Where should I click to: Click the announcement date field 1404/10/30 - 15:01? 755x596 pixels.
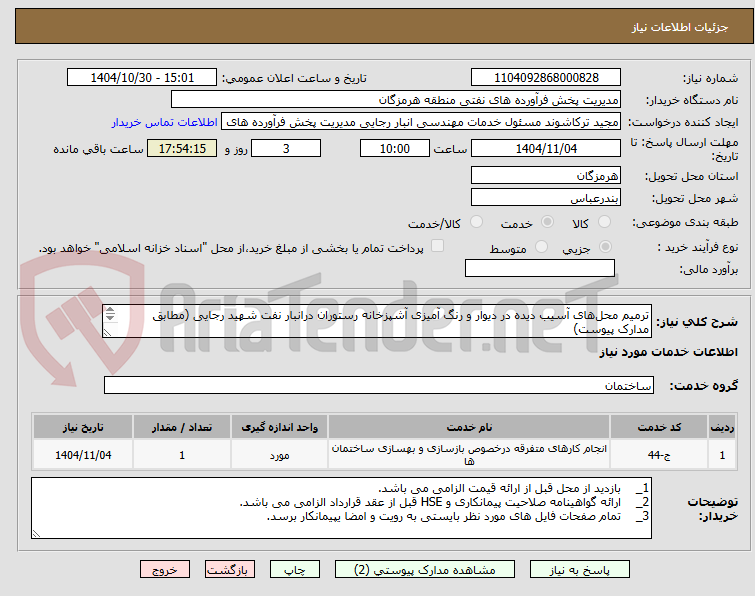(x=142, y=78)
